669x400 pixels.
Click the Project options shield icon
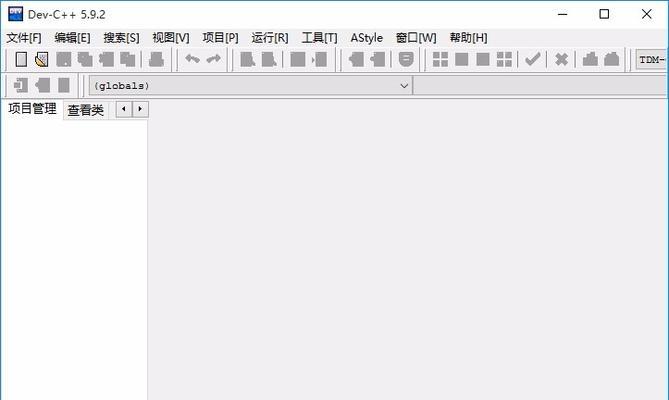pyautogui.click(x=406, y=59)
